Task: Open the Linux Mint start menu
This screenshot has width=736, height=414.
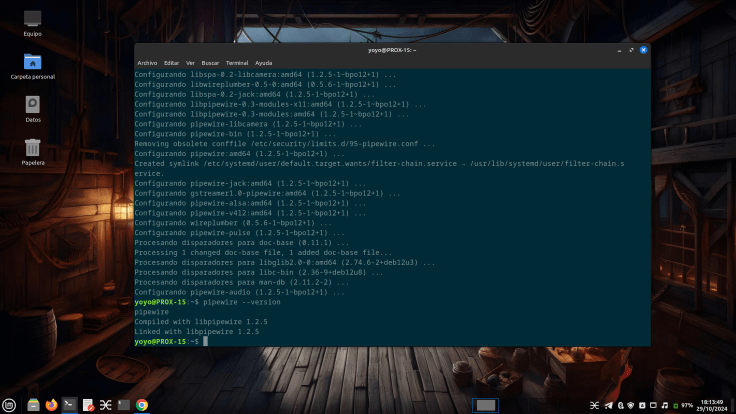Action: [x=11, y=405]
